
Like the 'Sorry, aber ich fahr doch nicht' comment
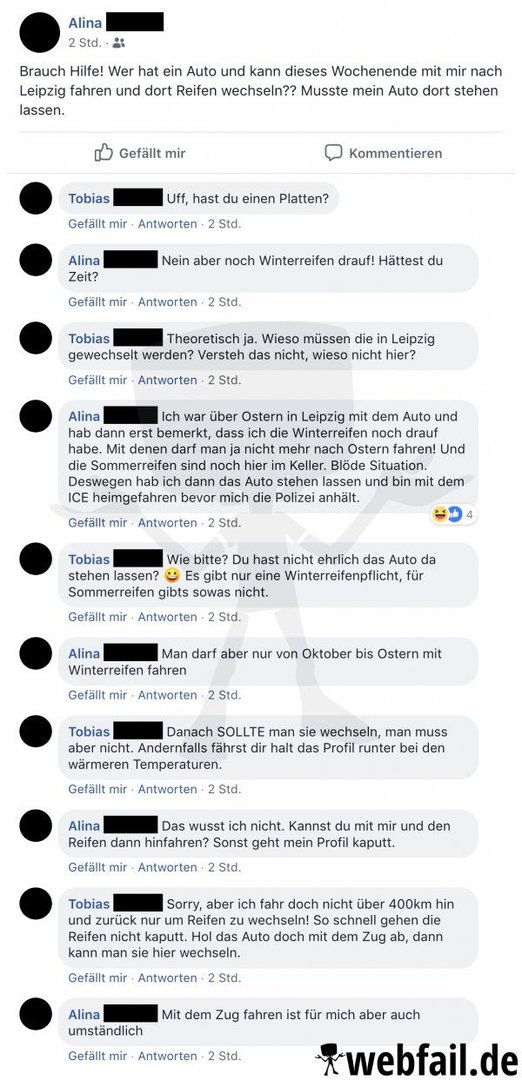click(x=98, y=977)
